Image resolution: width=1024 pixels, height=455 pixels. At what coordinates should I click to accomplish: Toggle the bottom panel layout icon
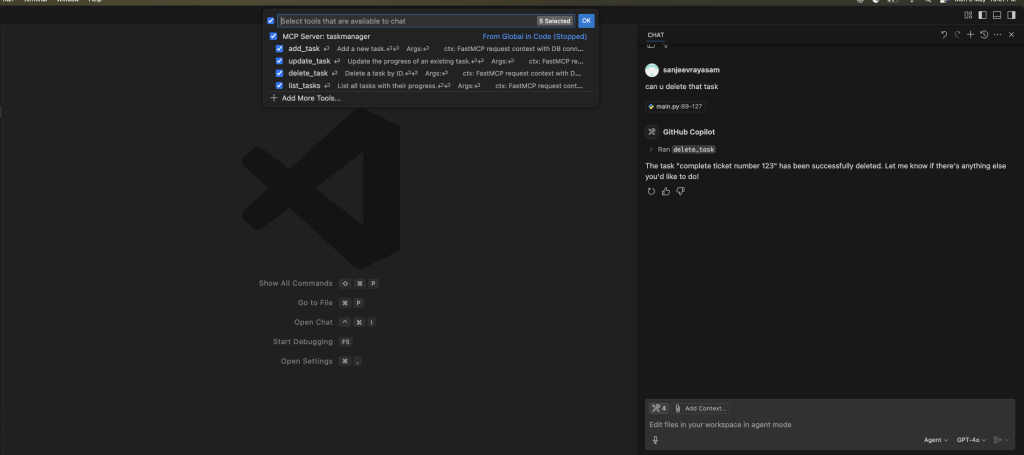click(x=997, y=15)
